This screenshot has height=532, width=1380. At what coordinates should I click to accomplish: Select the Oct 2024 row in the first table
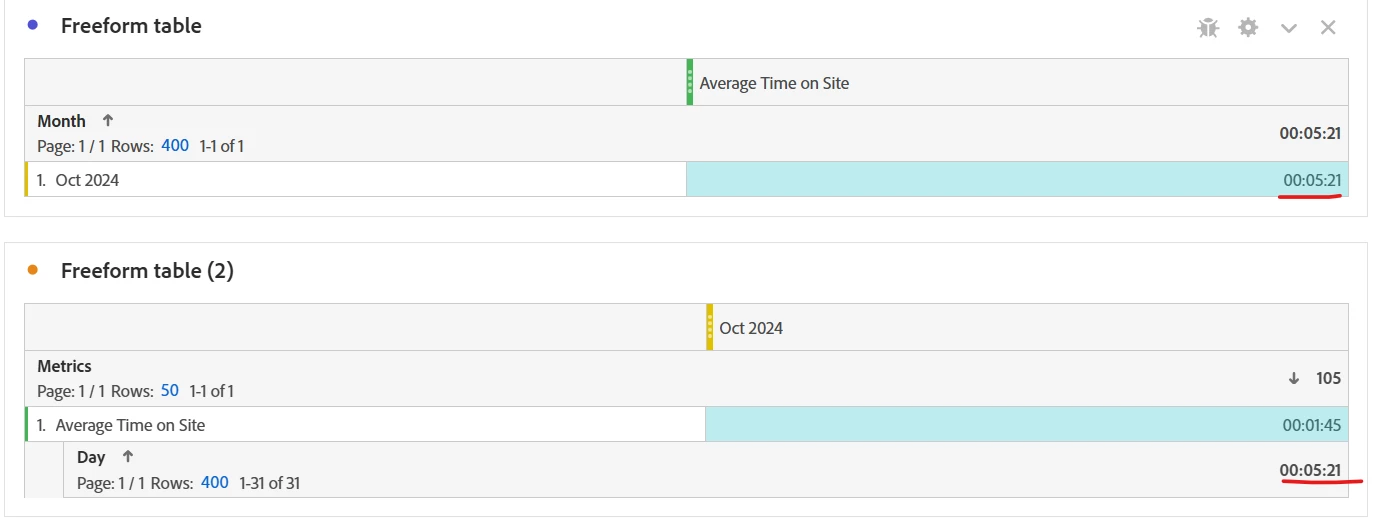click(x=87, y=180)
